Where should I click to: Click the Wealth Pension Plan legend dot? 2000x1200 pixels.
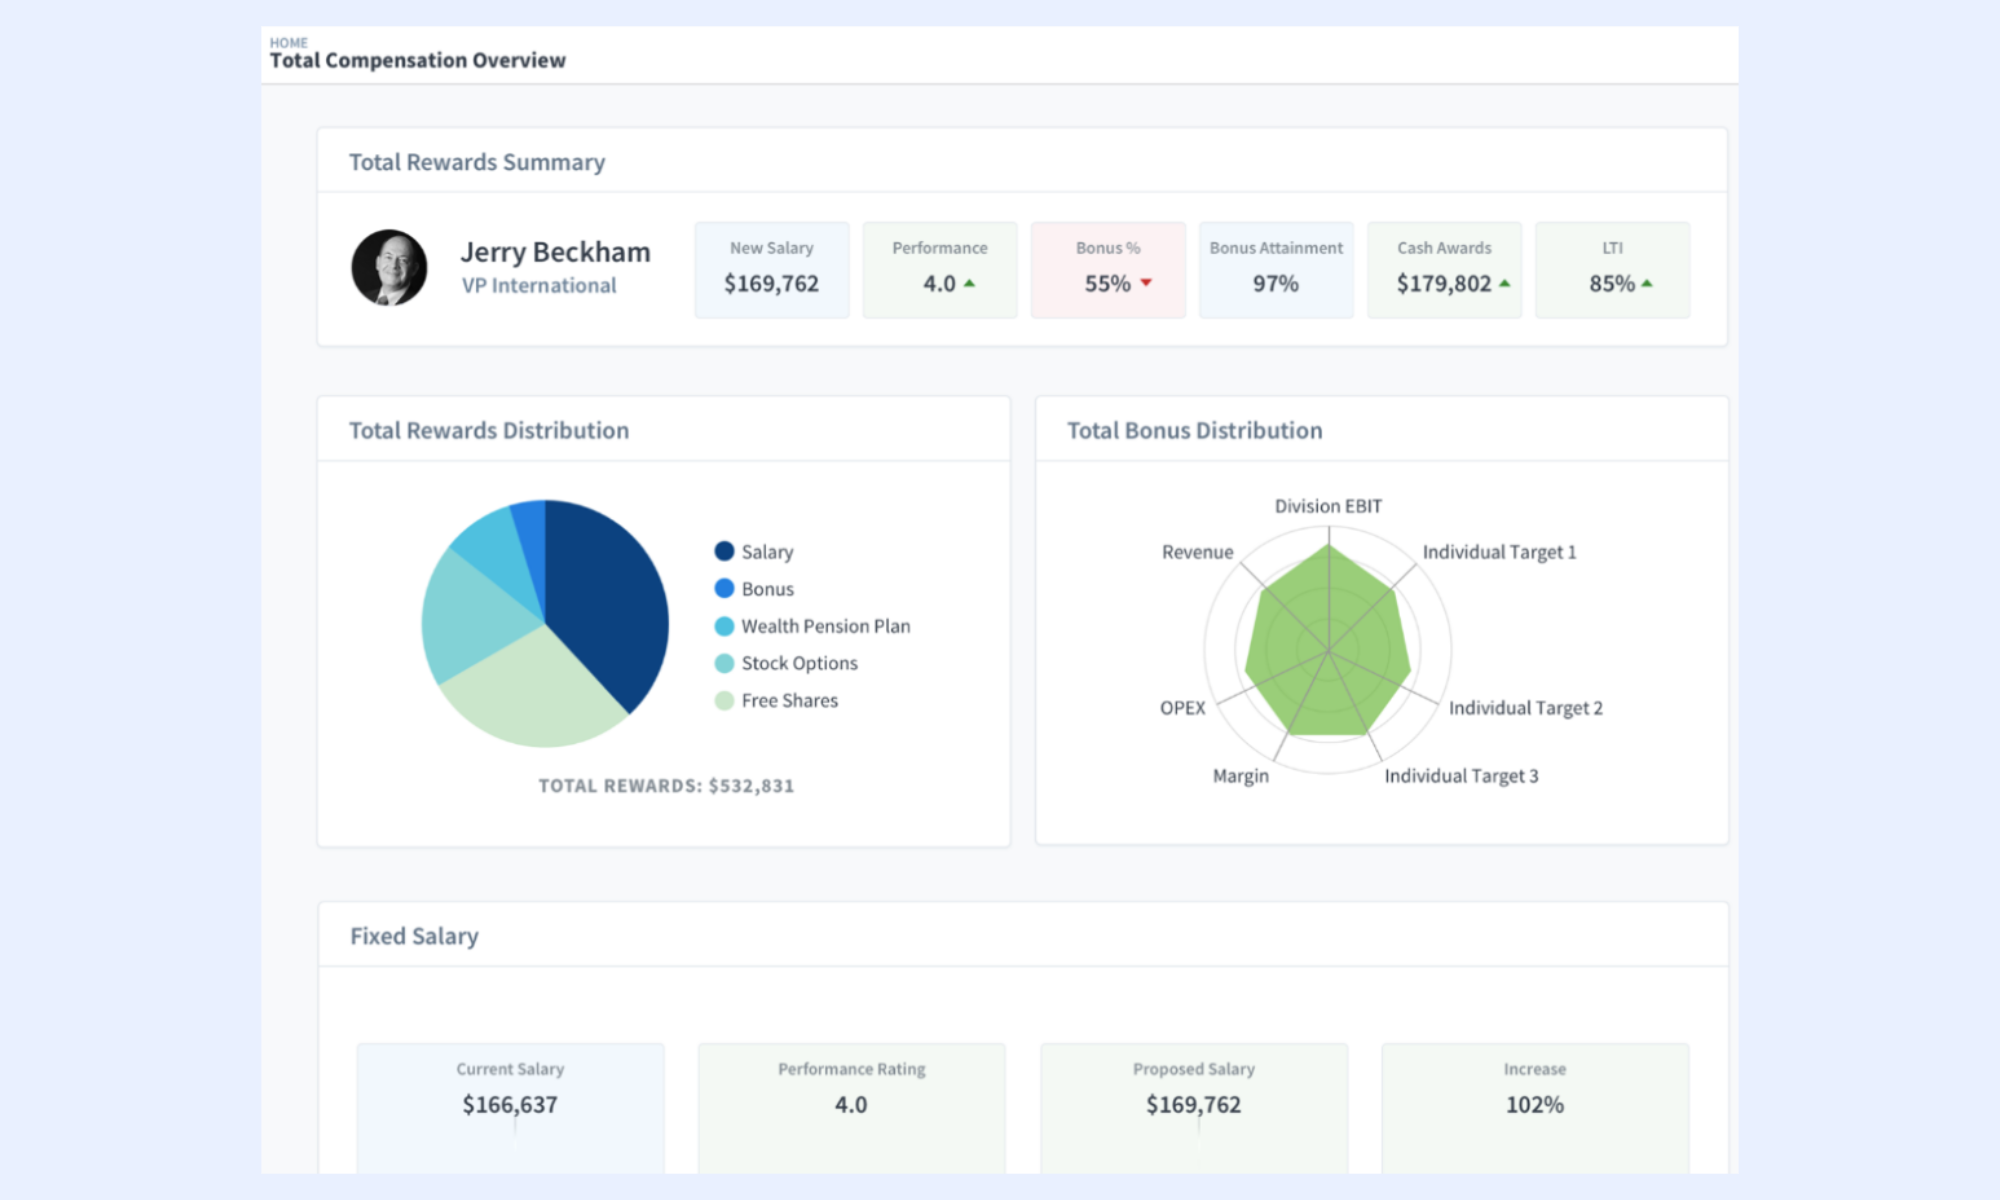pyautogui.click(x=724, y=626)
